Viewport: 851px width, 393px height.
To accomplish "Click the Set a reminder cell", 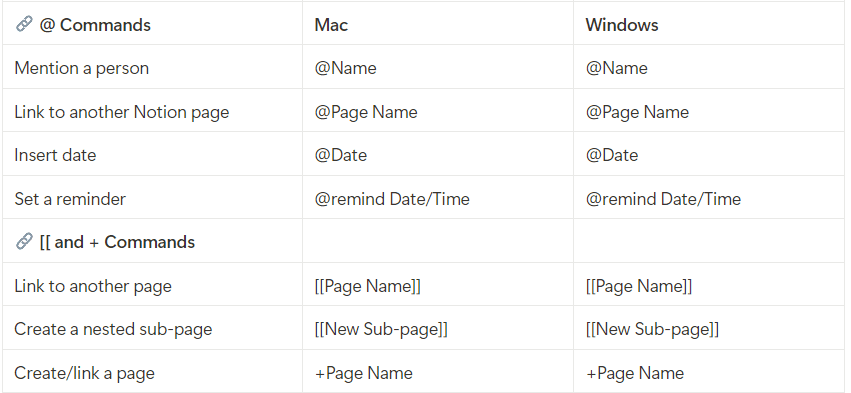I will click(153, 198).
